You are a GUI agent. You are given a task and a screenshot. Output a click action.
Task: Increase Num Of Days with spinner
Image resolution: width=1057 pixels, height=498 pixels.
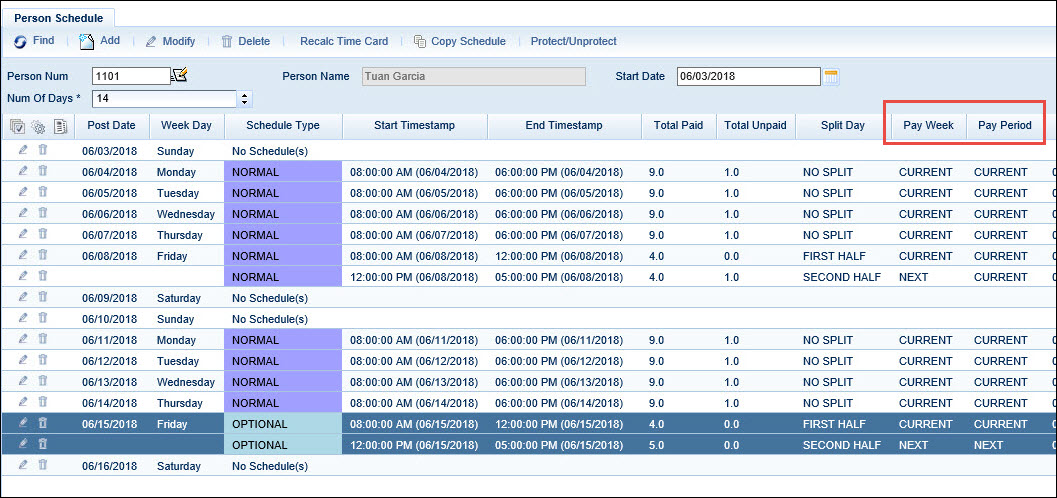(244, 94)
